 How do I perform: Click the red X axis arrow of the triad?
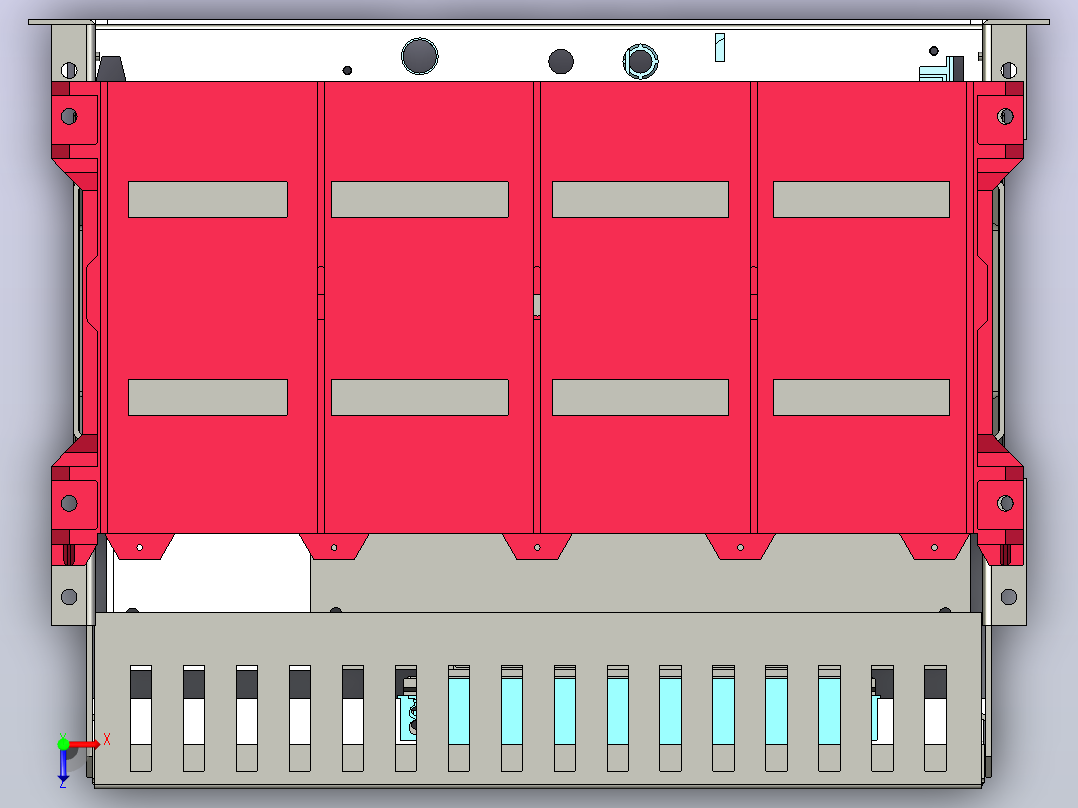click(85, 745)
